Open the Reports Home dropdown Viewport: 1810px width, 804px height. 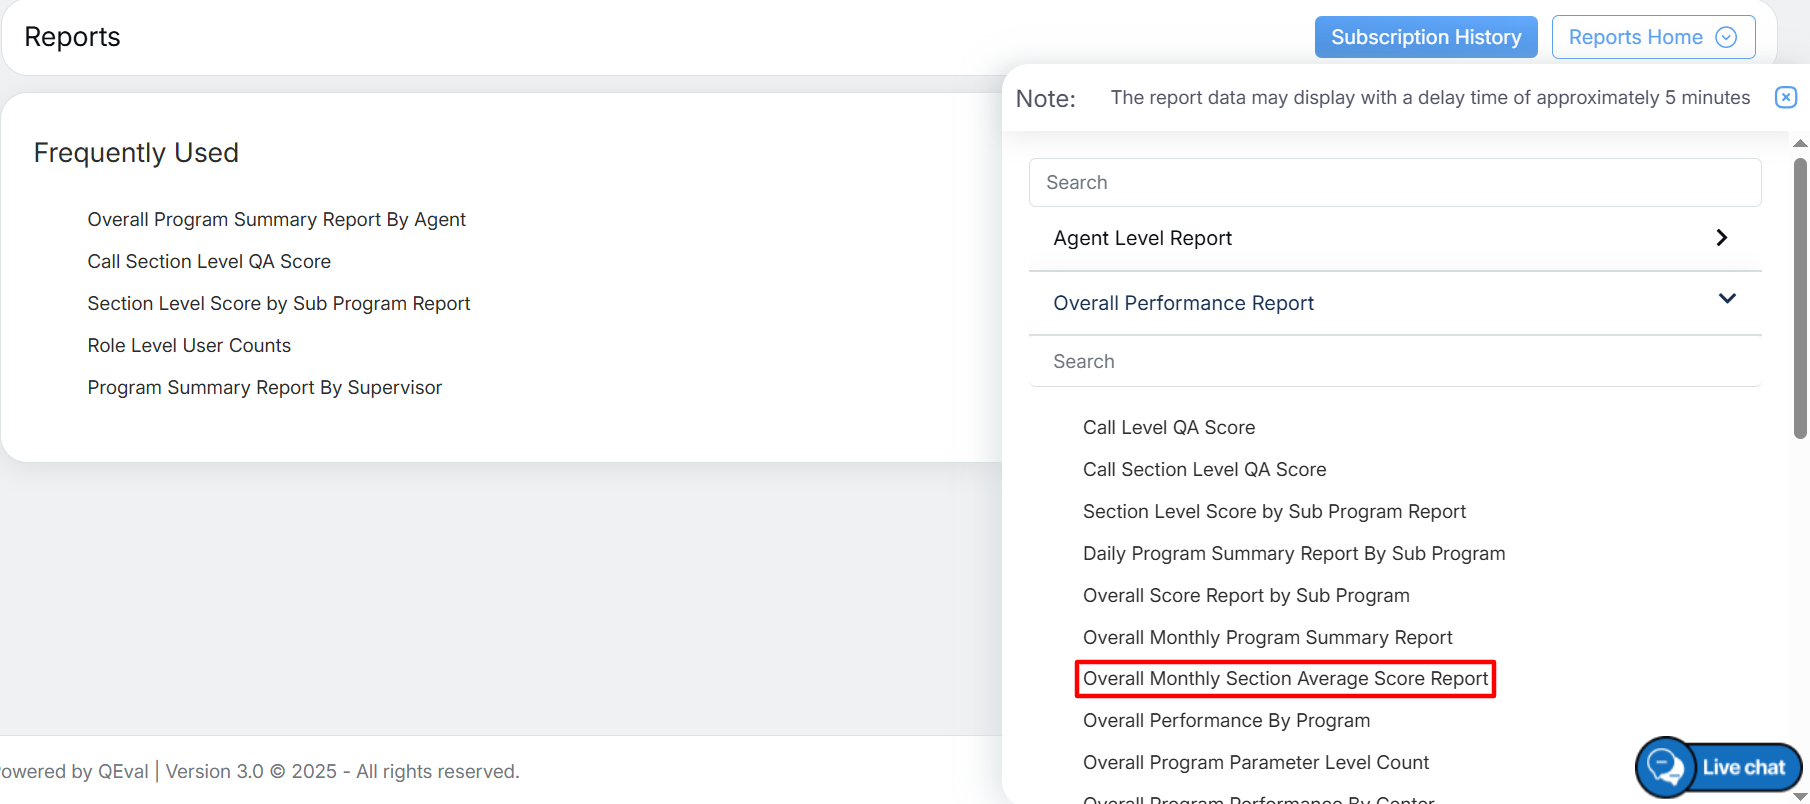1652,37
